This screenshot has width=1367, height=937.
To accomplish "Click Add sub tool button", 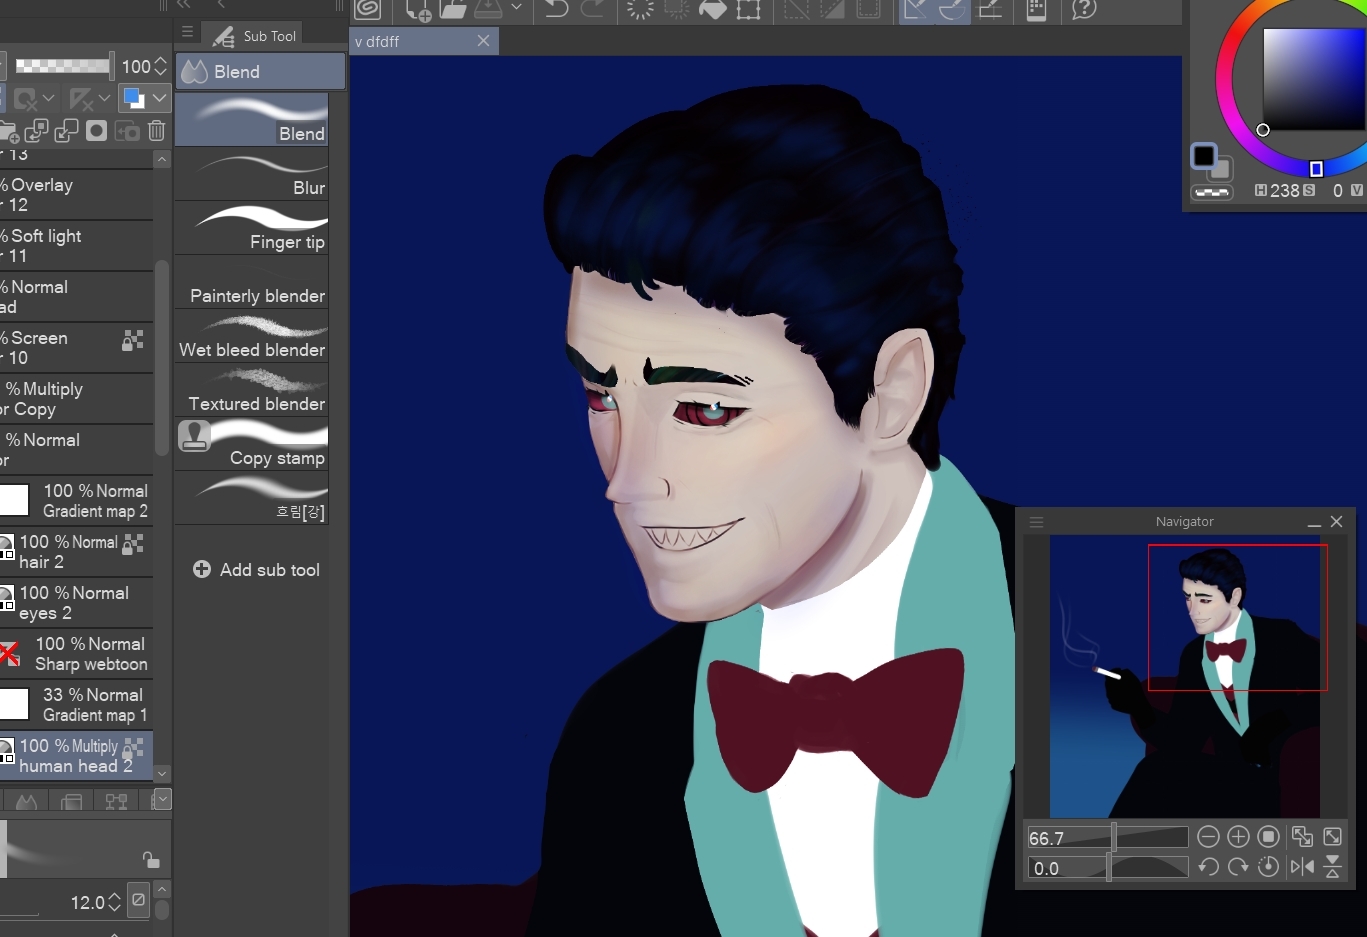I will (x=256, y=569).
